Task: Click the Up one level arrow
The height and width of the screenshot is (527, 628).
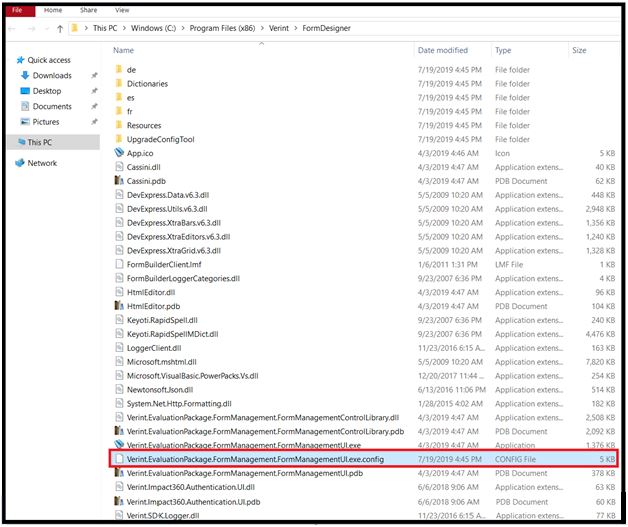Action: tap(60, 28)
